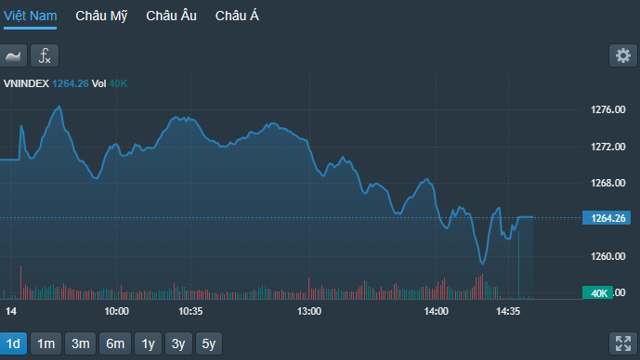The width and height of the screenshot is (640, 360).
Task: Open the chart type selector icon
Action: pos(13,56)
